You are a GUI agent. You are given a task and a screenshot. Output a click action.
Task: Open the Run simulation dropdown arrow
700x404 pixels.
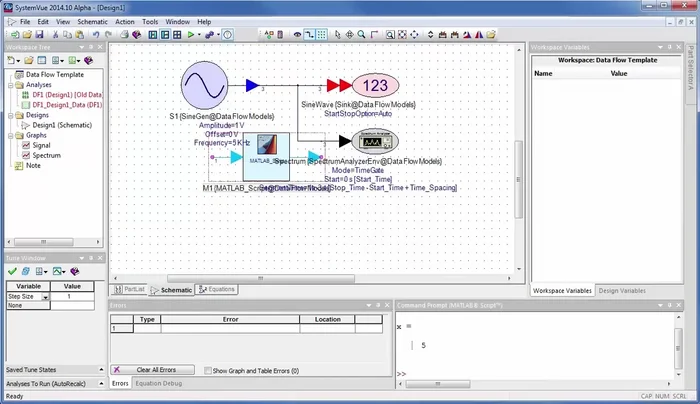coord(199,35)
